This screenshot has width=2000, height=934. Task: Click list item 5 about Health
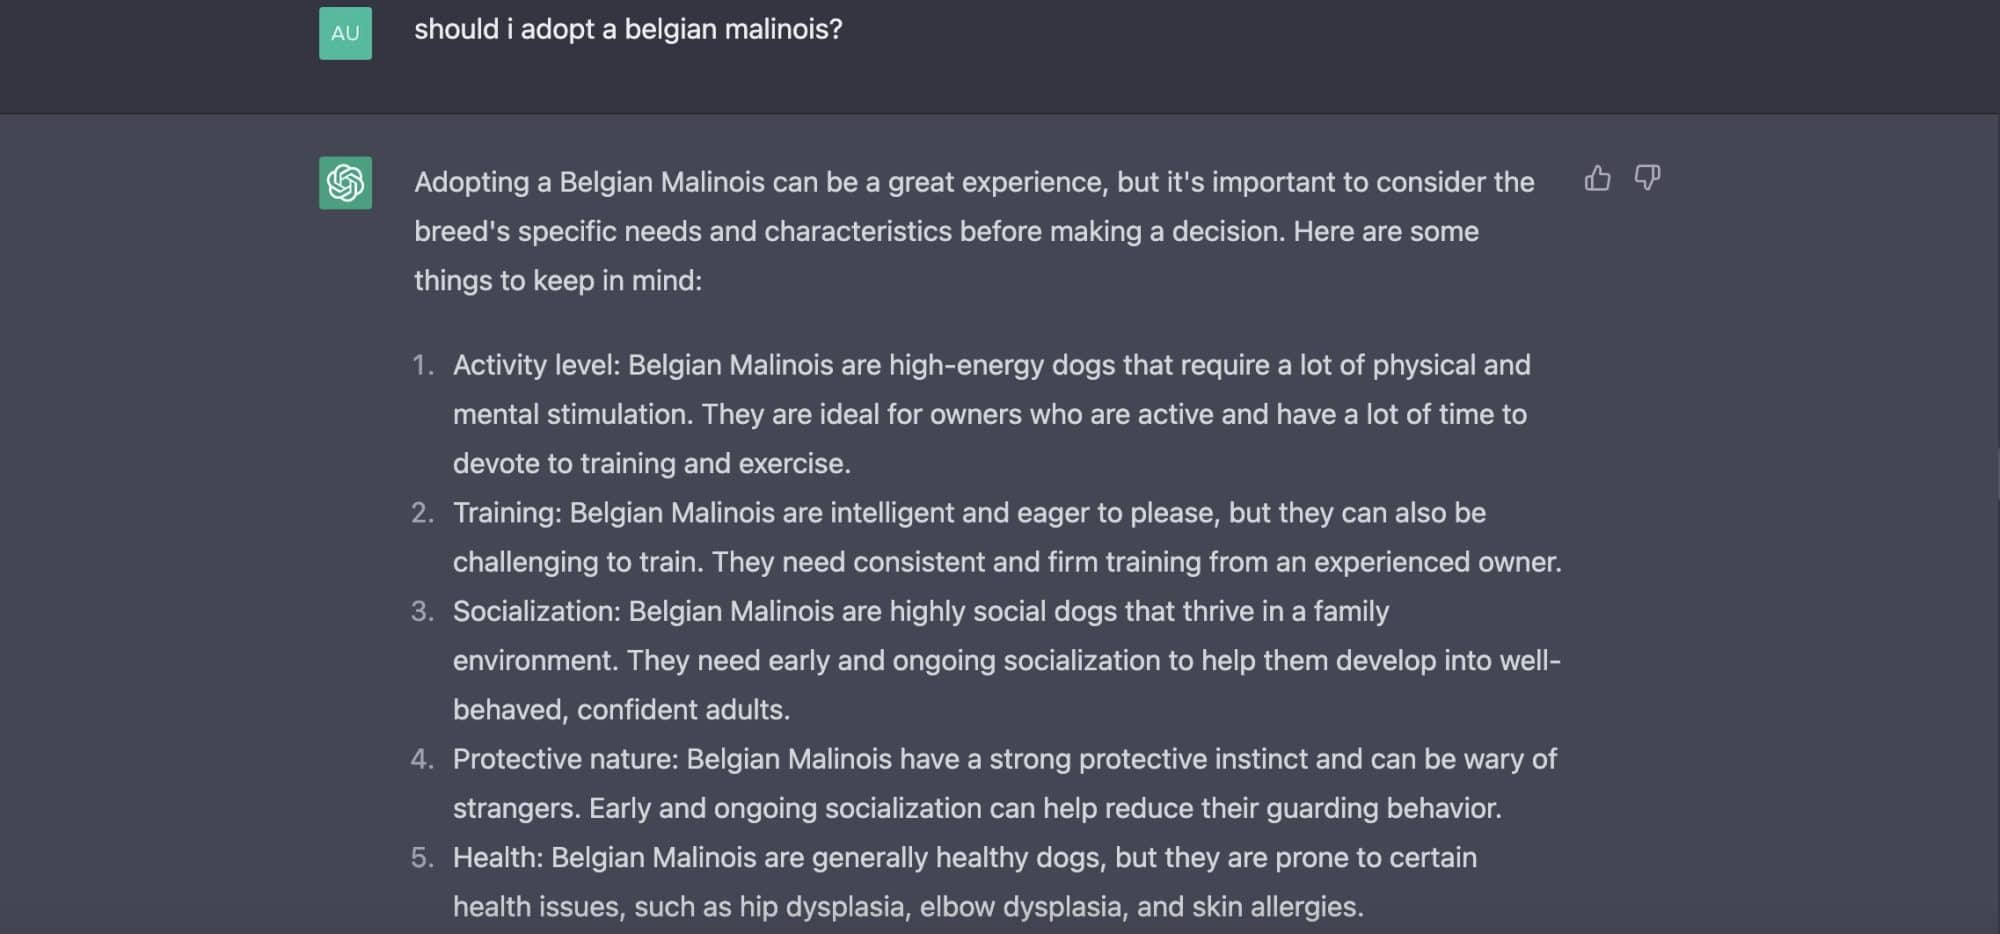965,882
